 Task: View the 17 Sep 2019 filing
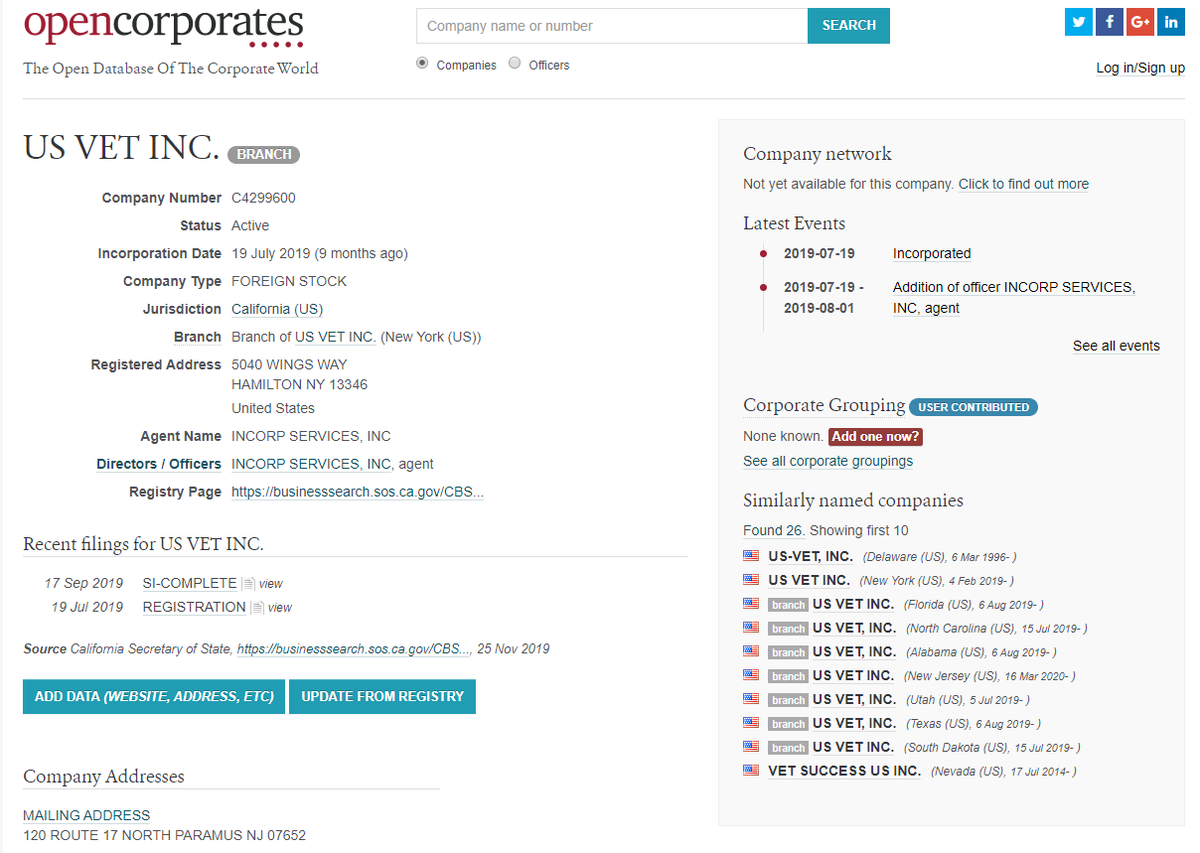click(x=271, y=584)
